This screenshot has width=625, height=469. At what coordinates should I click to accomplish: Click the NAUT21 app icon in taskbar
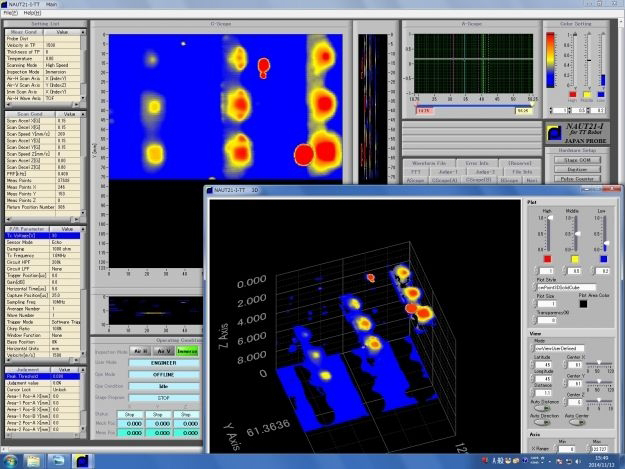(81, 459)
